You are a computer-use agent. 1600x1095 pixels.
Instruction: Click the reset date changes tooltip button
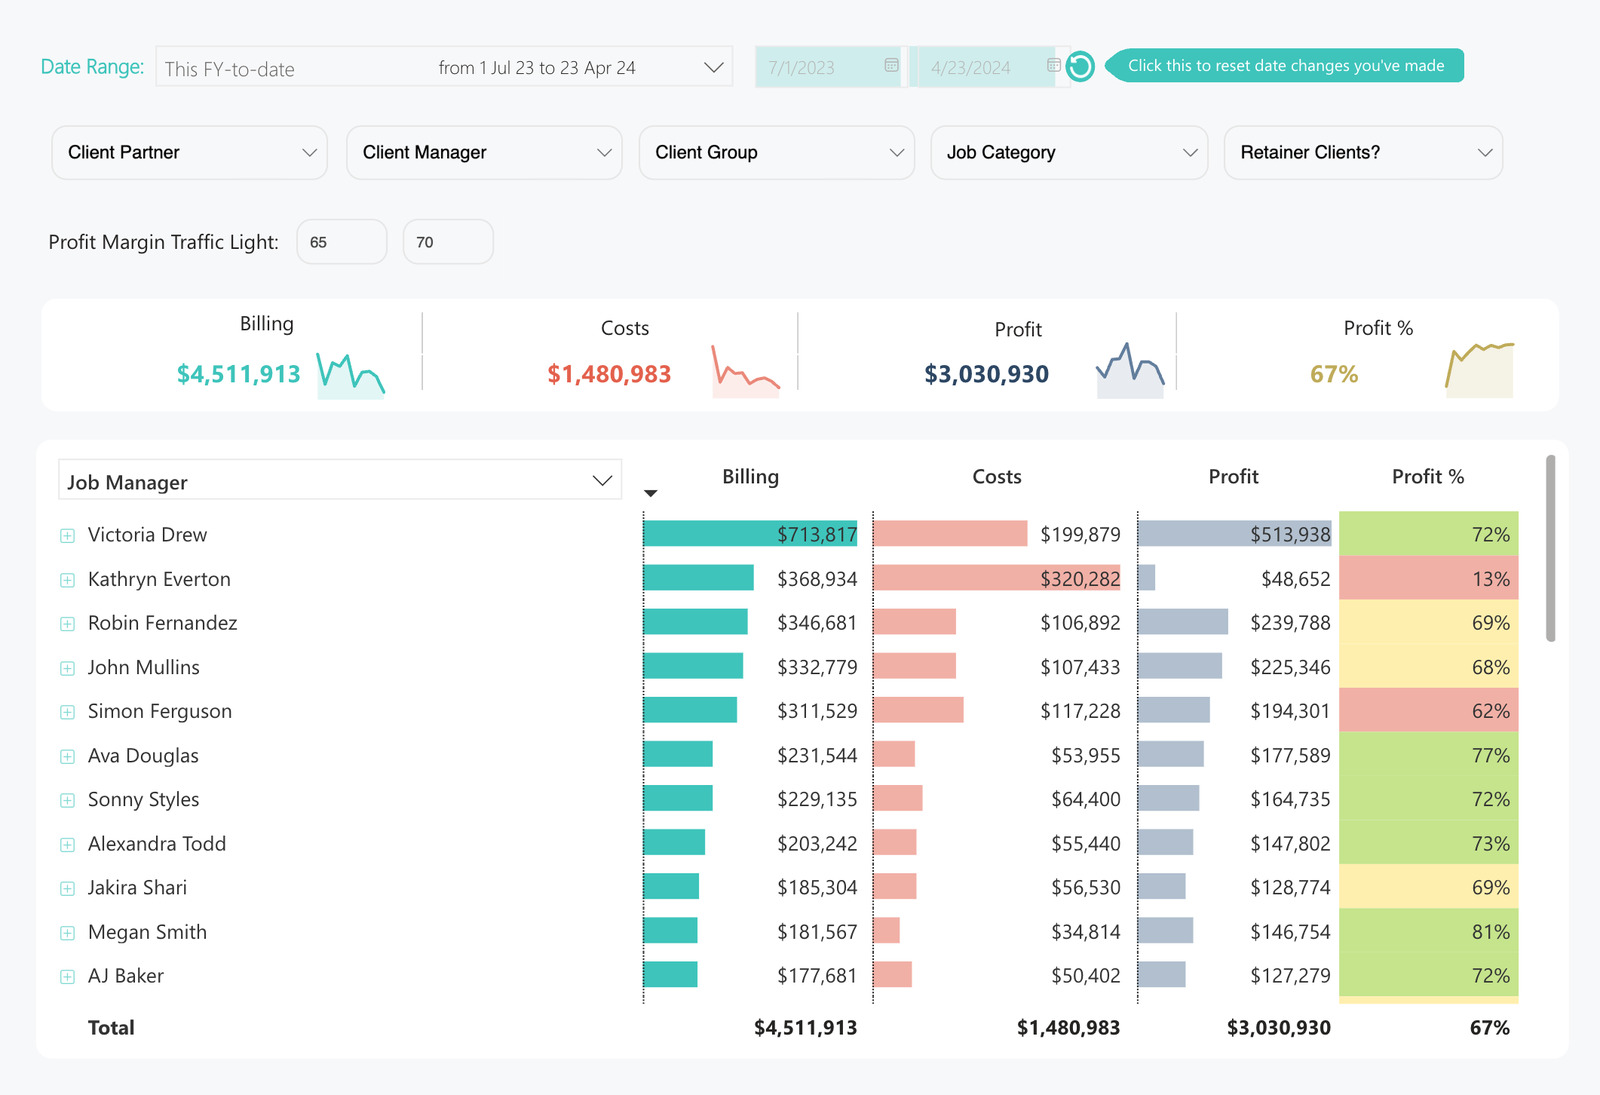coord(1285,66)
